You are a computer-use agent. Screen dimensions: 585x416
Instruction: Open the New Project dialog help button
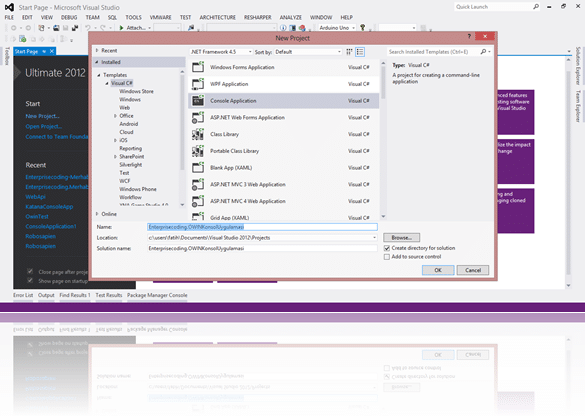pos(469,36)
